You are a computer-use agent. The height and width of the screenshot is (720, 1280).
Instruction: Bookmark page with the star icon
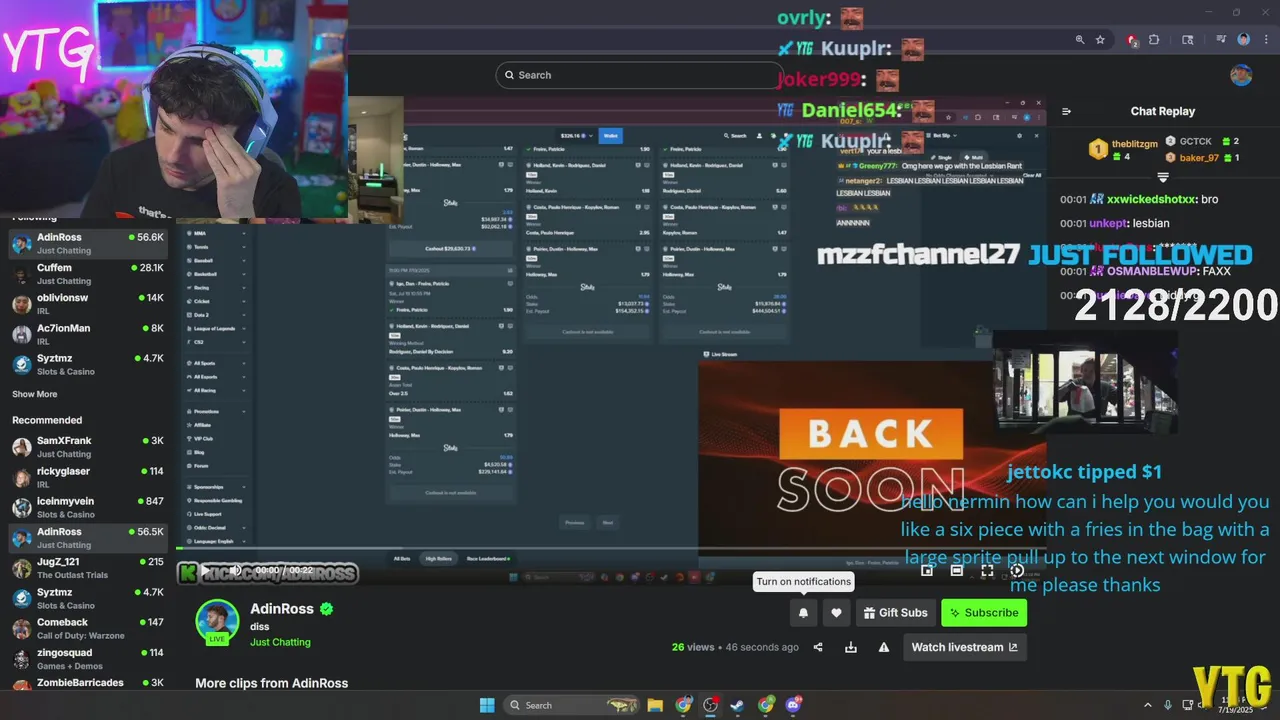(1100, 40)
